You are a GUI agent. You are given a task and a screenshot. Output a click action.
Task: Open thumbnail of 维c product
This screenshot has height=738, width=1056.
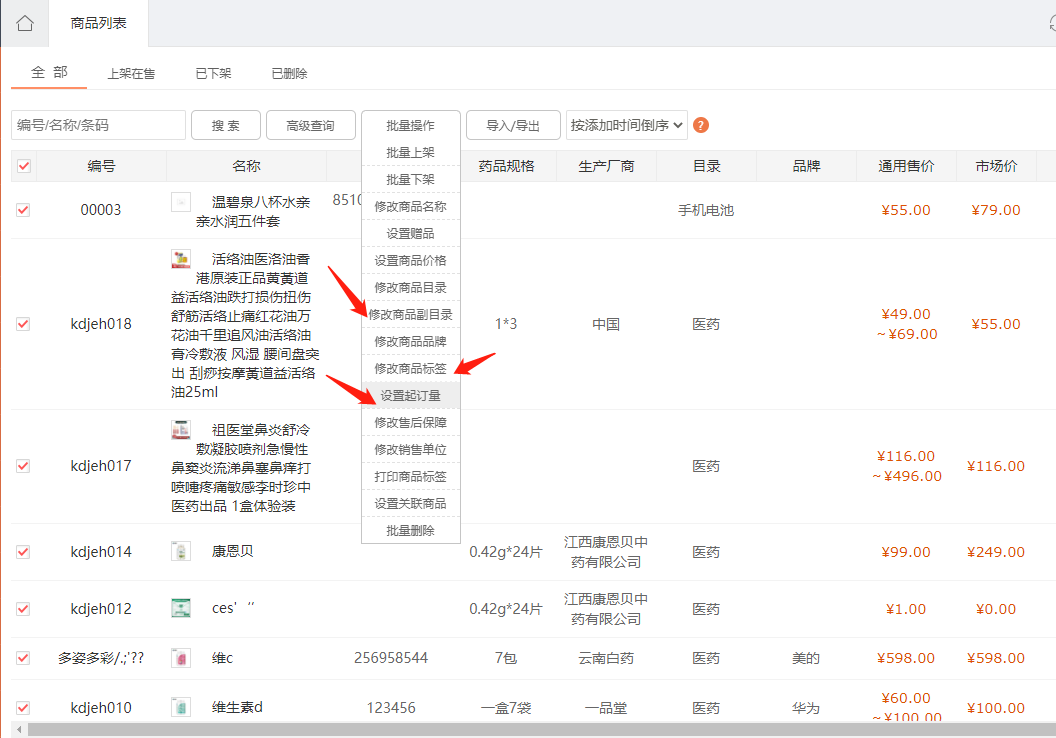click(180, 658)
